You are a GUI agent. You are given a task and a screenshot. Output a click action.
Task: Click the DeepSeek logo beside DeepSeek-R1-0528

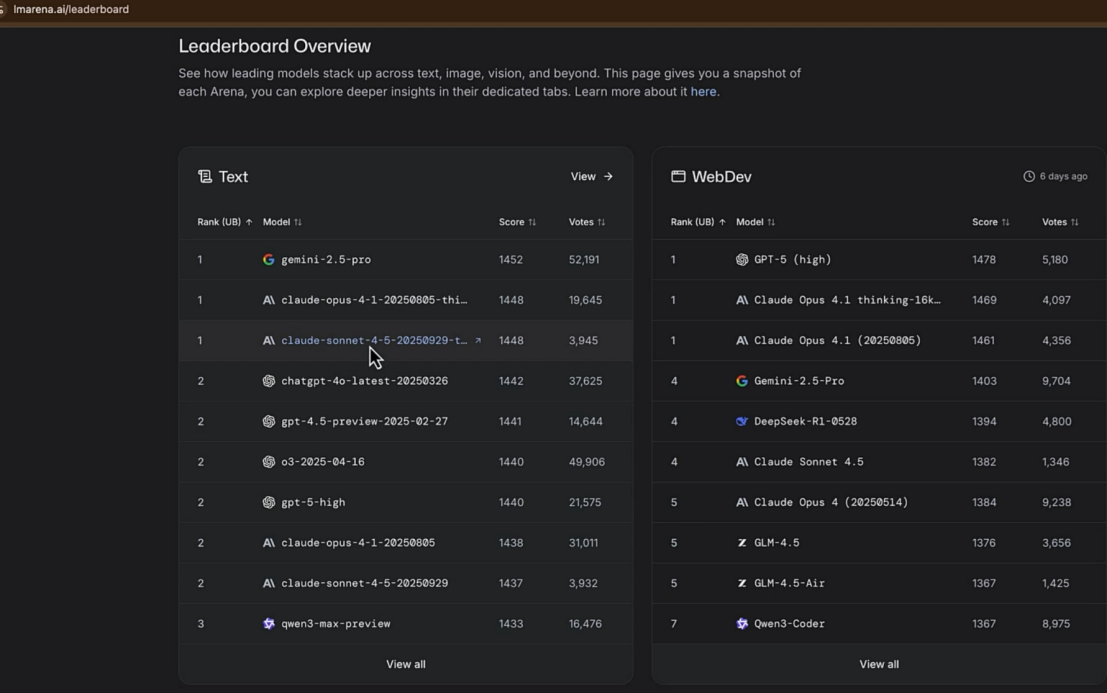[x=741, y=421]
